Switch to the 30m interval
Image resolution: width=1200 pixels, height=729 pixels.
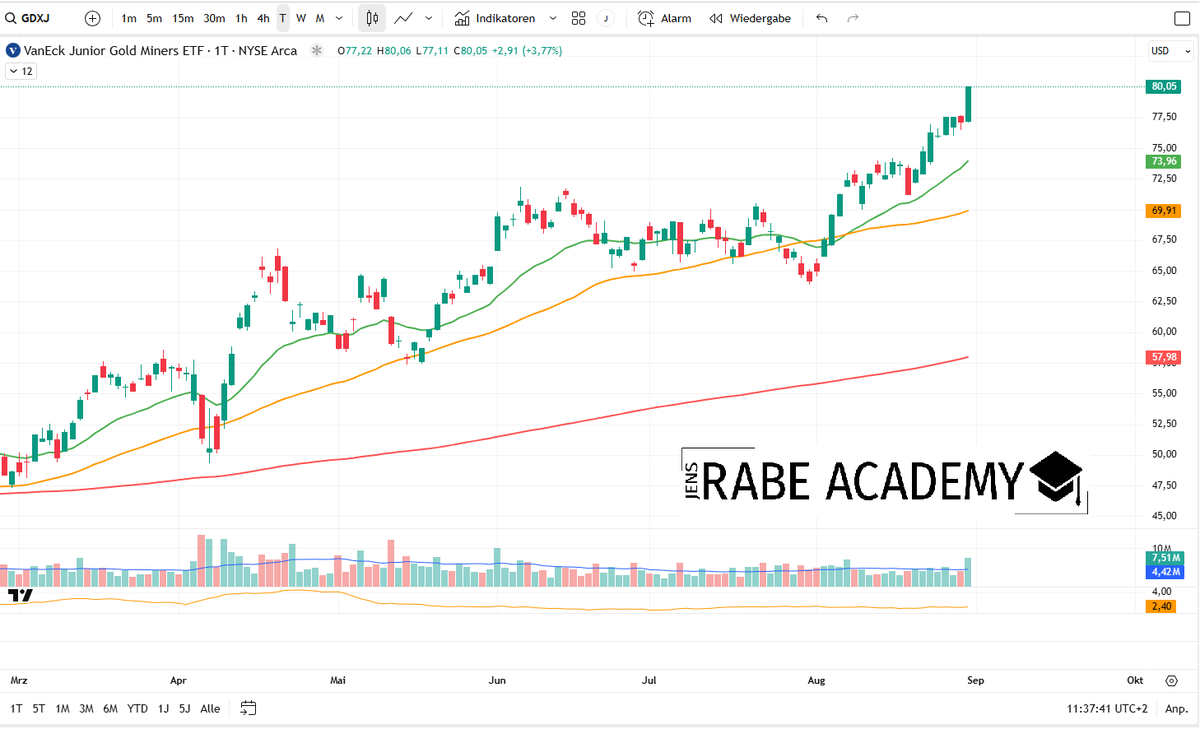click(x=214, y=18)
